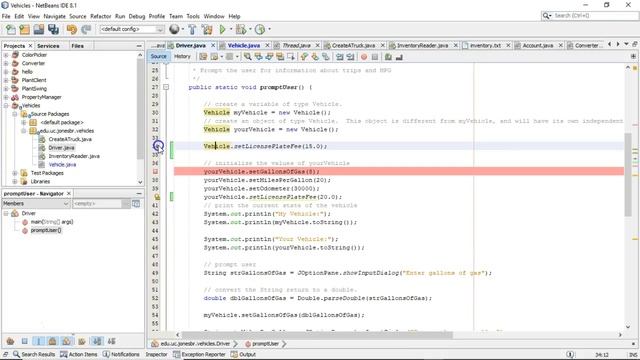The image size is (640, 360).
Task: Toggle Show Fields filter in Navigator
Action: pos(24,341)
